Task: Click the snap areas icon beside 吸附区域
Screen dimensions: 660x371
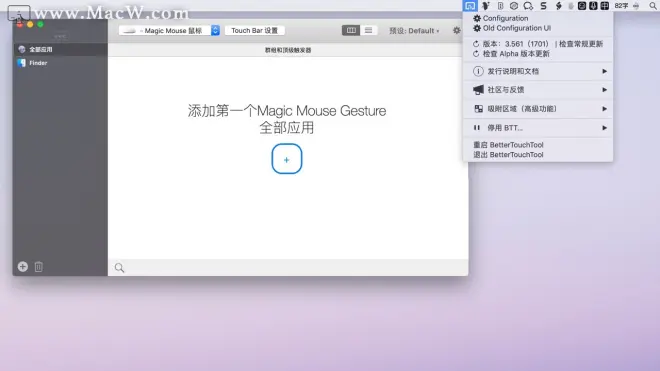Action: 479,109
